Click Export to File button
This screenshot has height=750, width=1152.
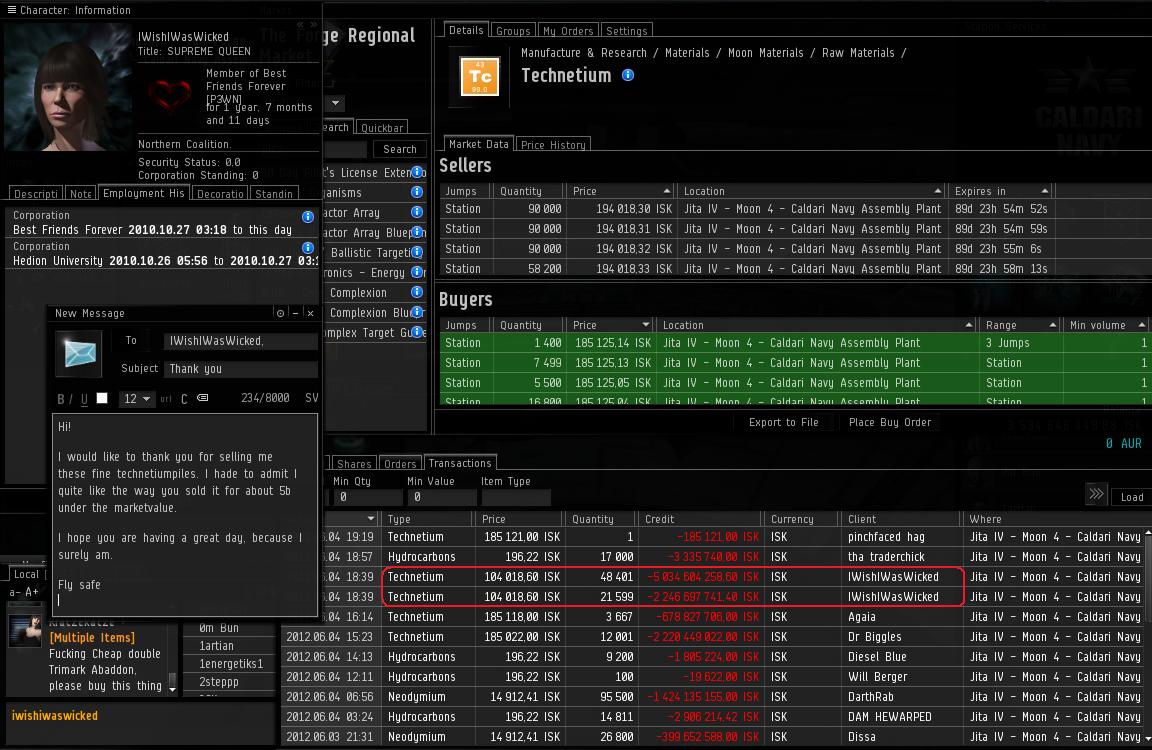(783, 422)
